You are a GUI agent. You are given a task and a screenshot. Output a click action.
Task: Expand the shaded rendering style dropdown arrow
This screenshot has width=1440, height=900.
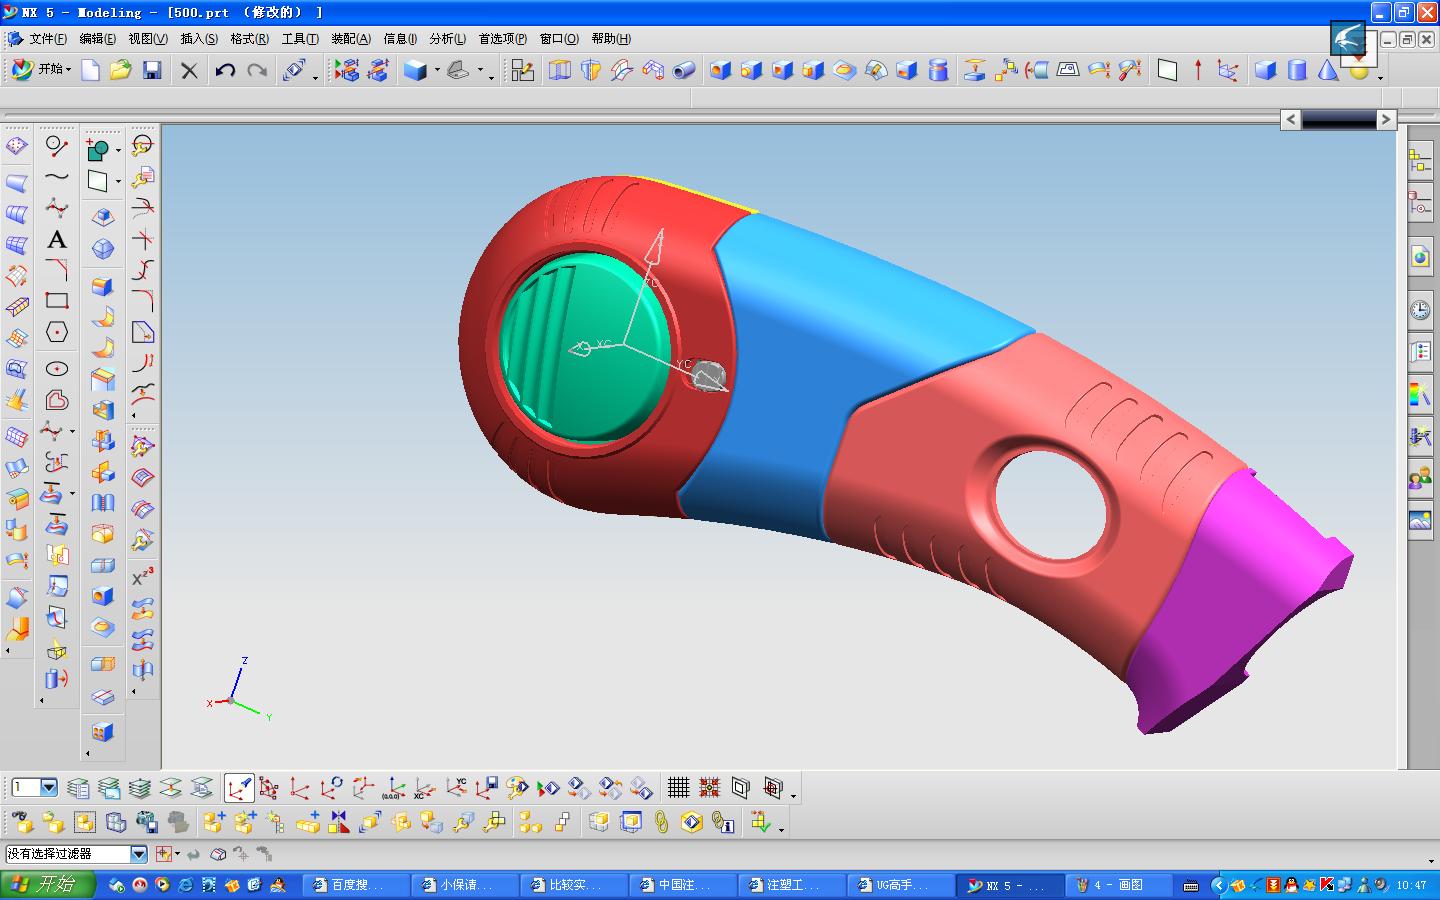coord(437,70)
